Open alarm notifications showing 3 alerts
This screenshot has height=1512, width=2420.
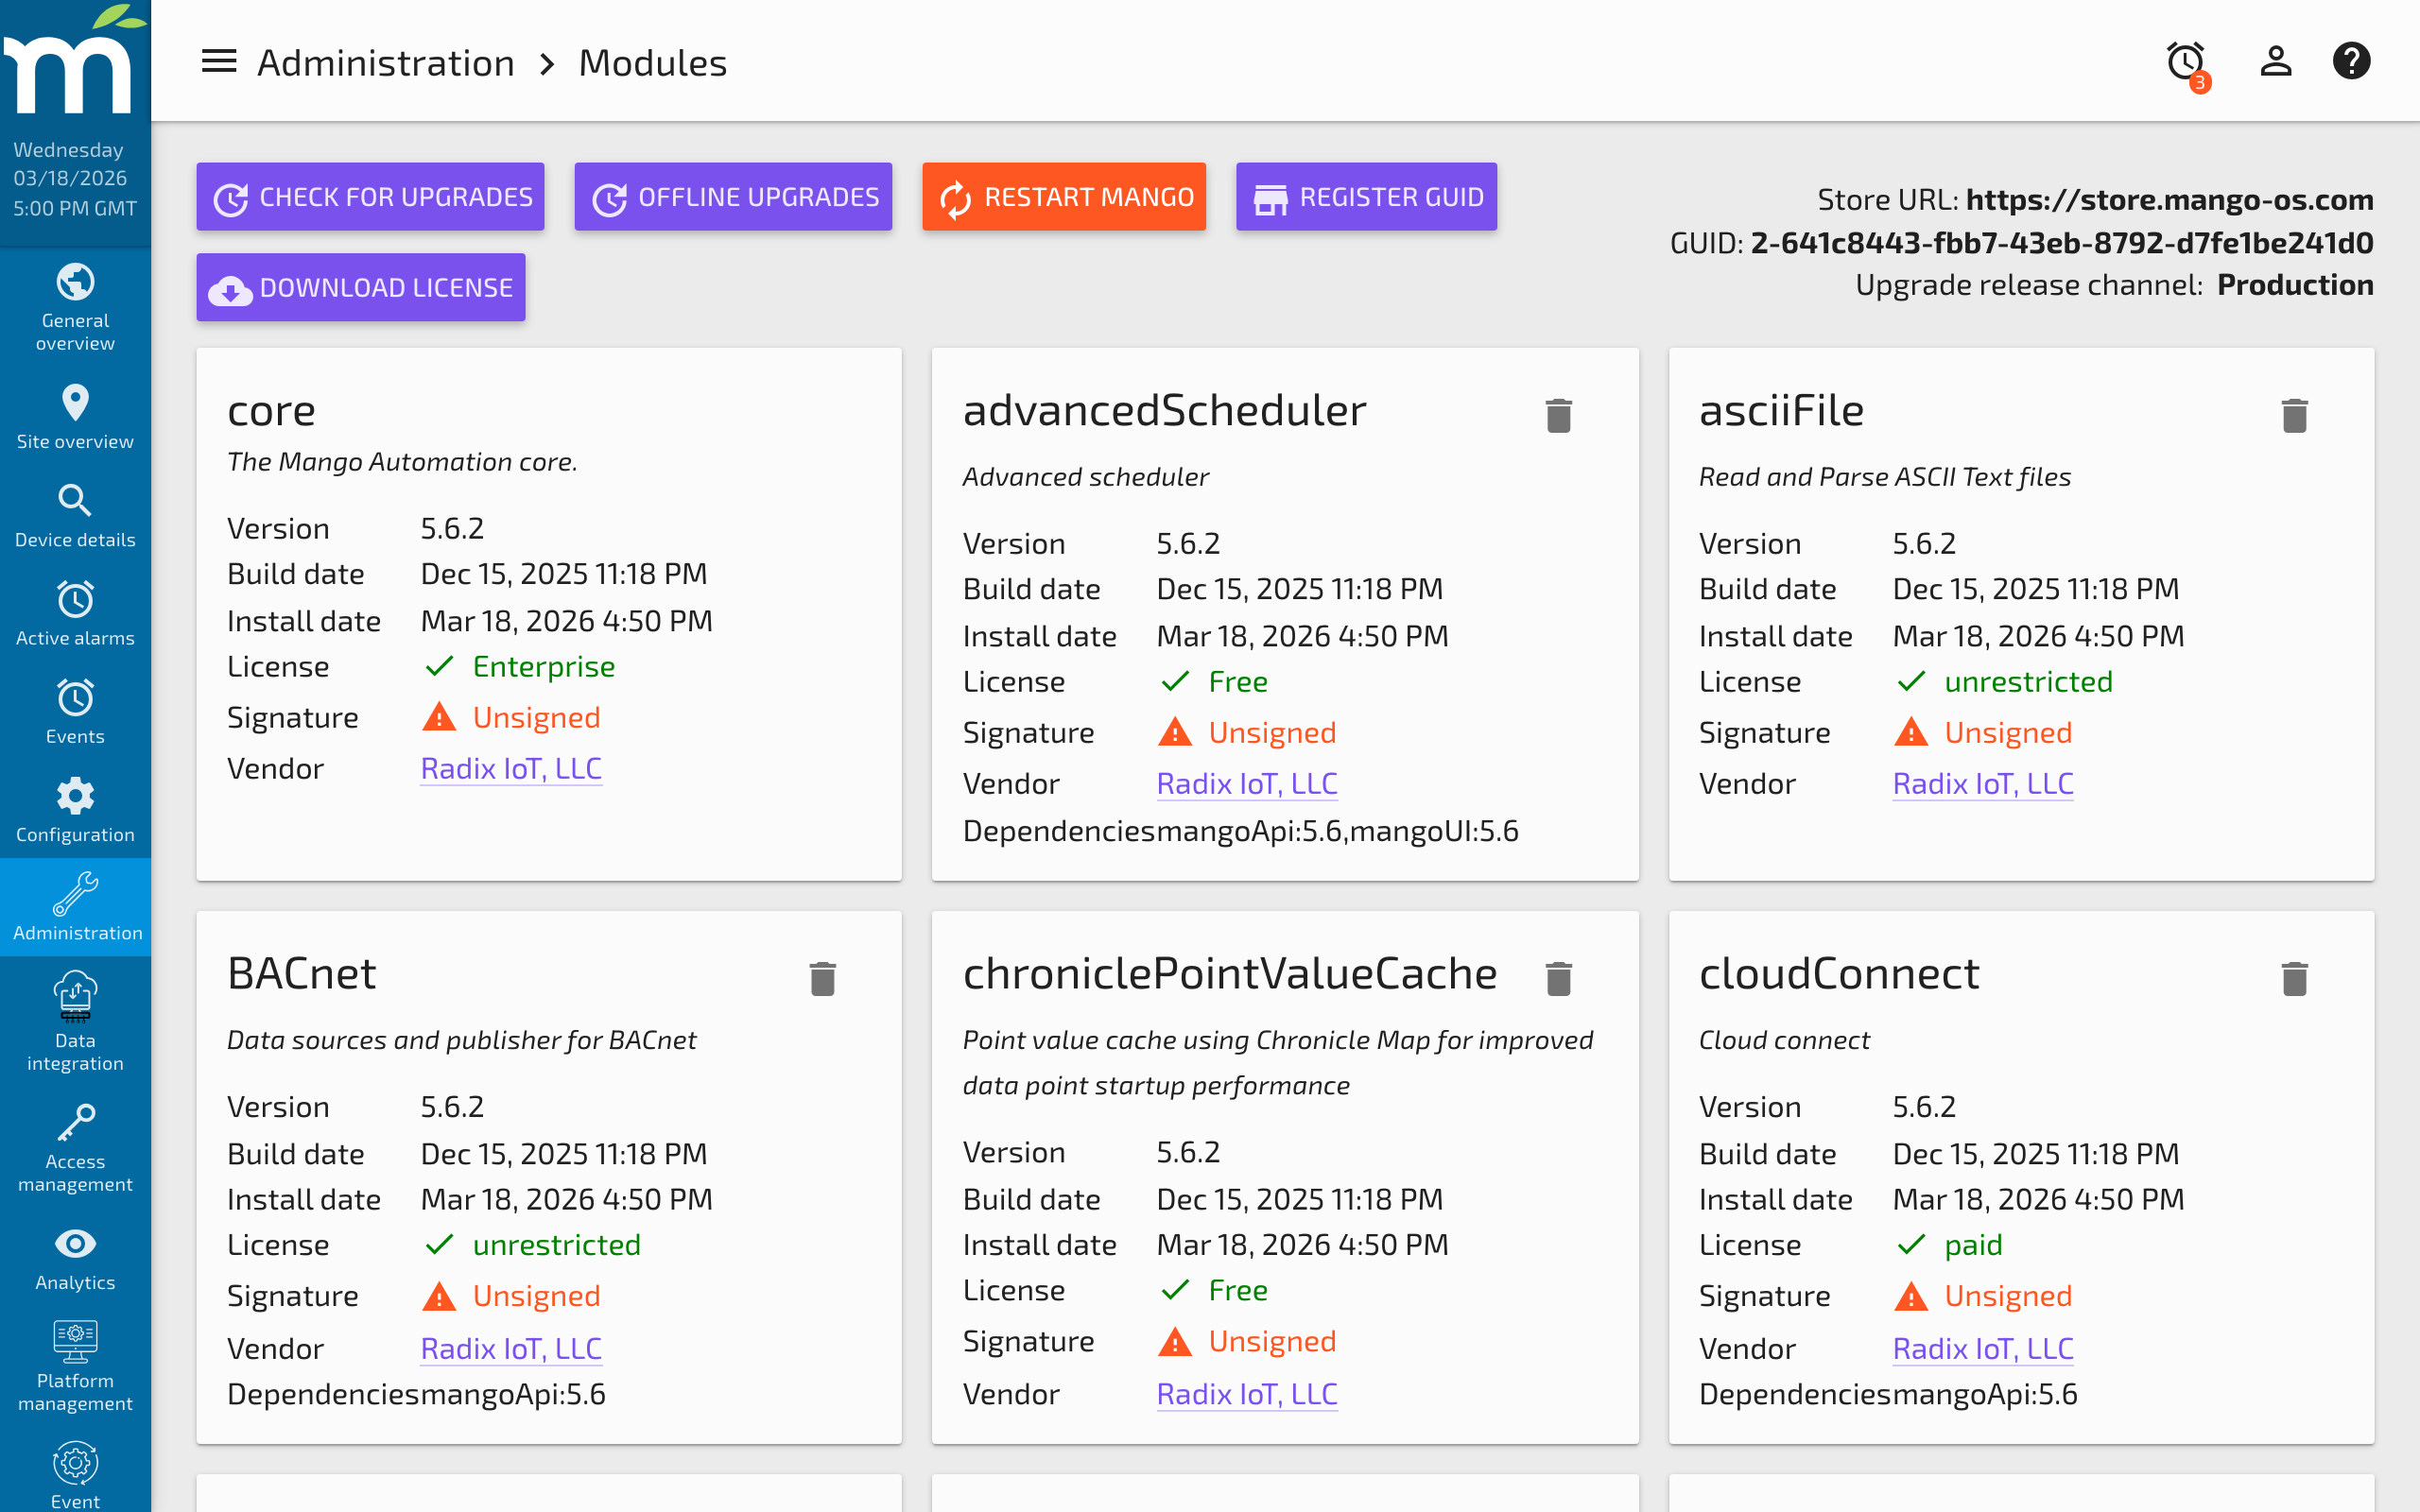2184,61
